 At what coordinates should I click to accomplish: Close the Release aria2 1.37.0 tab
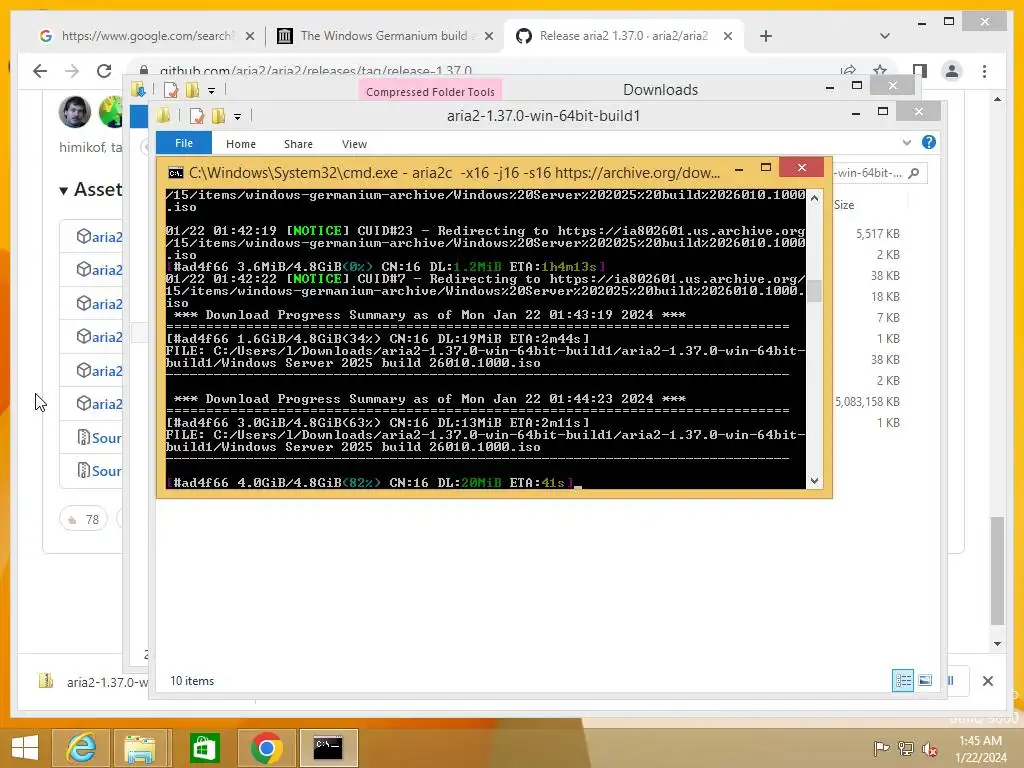[728, 36]
